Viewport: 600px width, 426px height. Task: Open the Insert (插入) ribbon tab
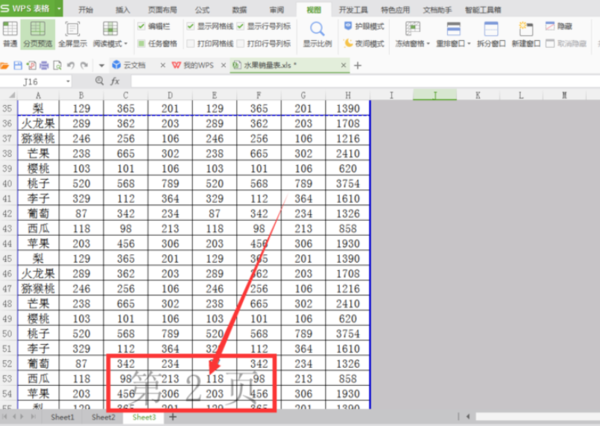pyautogui.click(x=122, y=10)
